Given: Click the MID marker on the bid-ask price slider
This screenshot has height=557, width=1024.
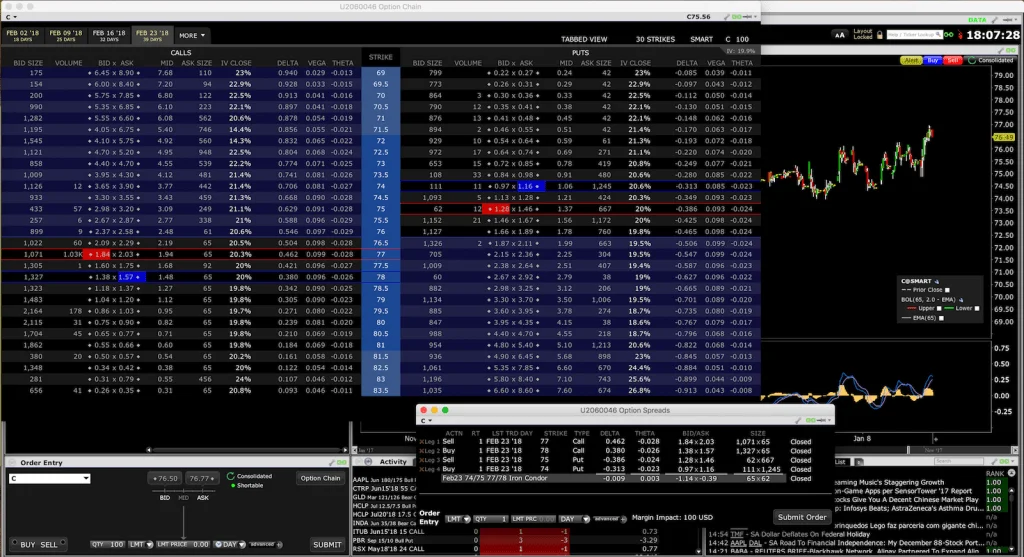Looking at the screenshot, I should (184, 498).
